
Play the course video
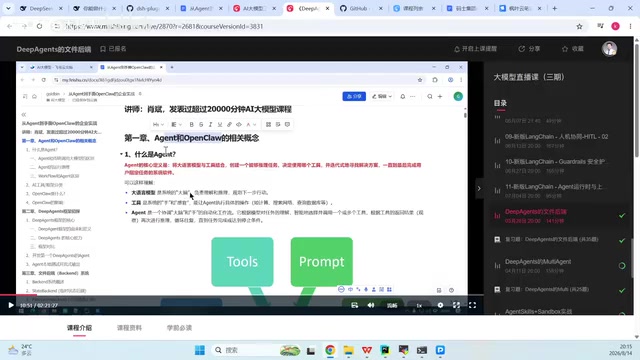11,305
